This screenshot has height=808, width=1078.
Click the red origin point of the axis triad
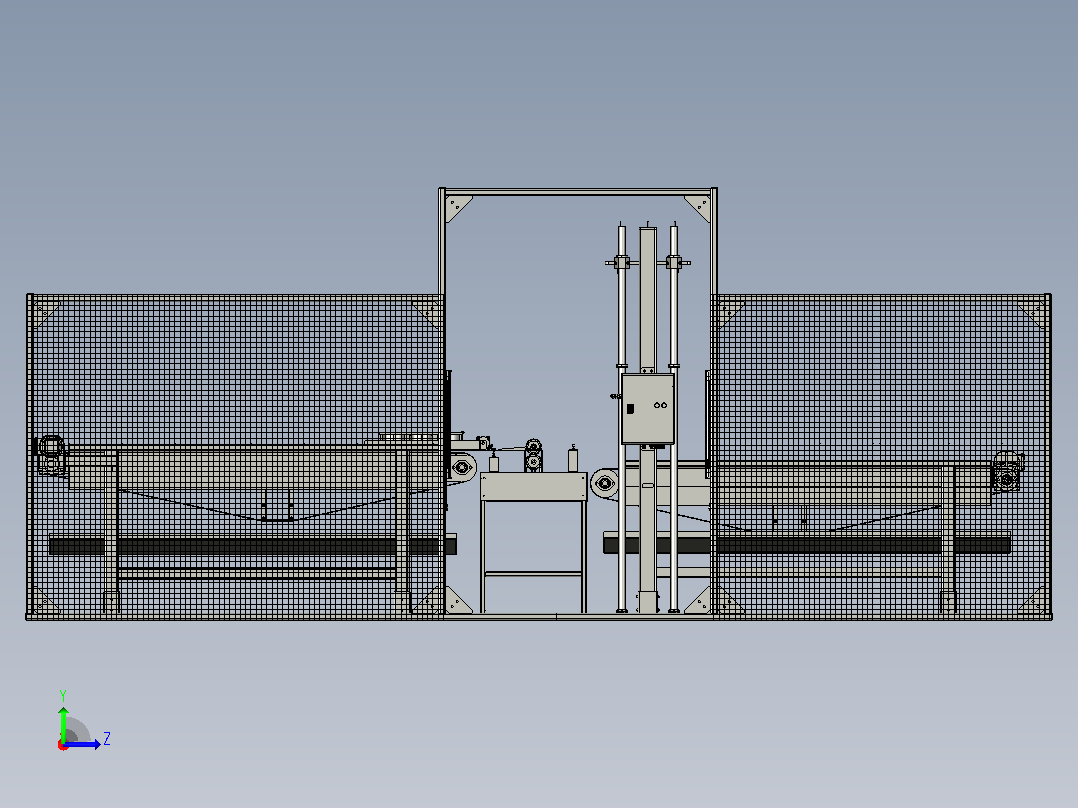(x=63, y=745)
